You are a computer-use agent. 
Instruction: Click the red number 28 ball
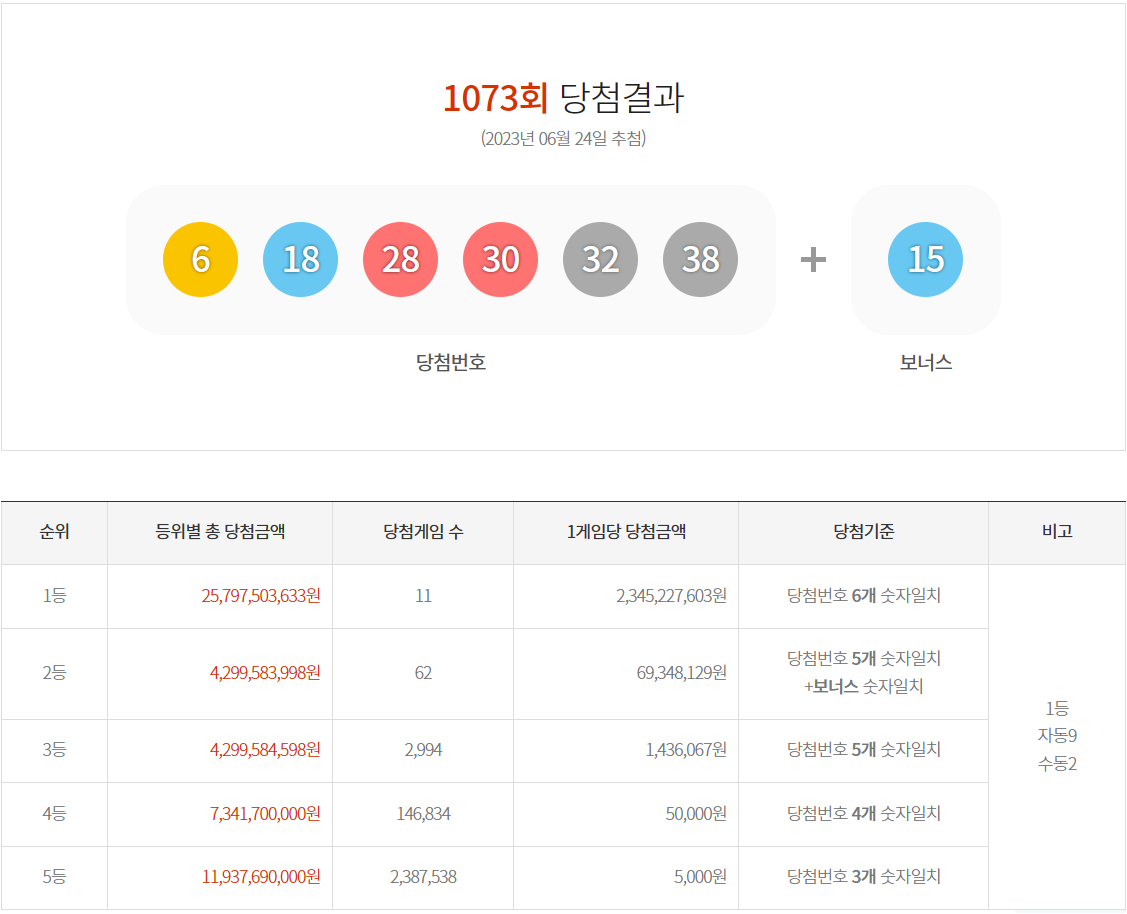point(400,260)
